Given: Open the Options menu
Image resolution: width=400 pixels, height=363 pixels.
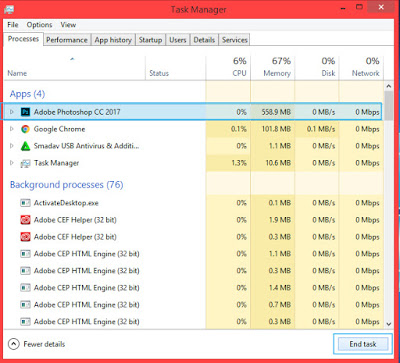Looking at the screenshot, I should point(39,25).
